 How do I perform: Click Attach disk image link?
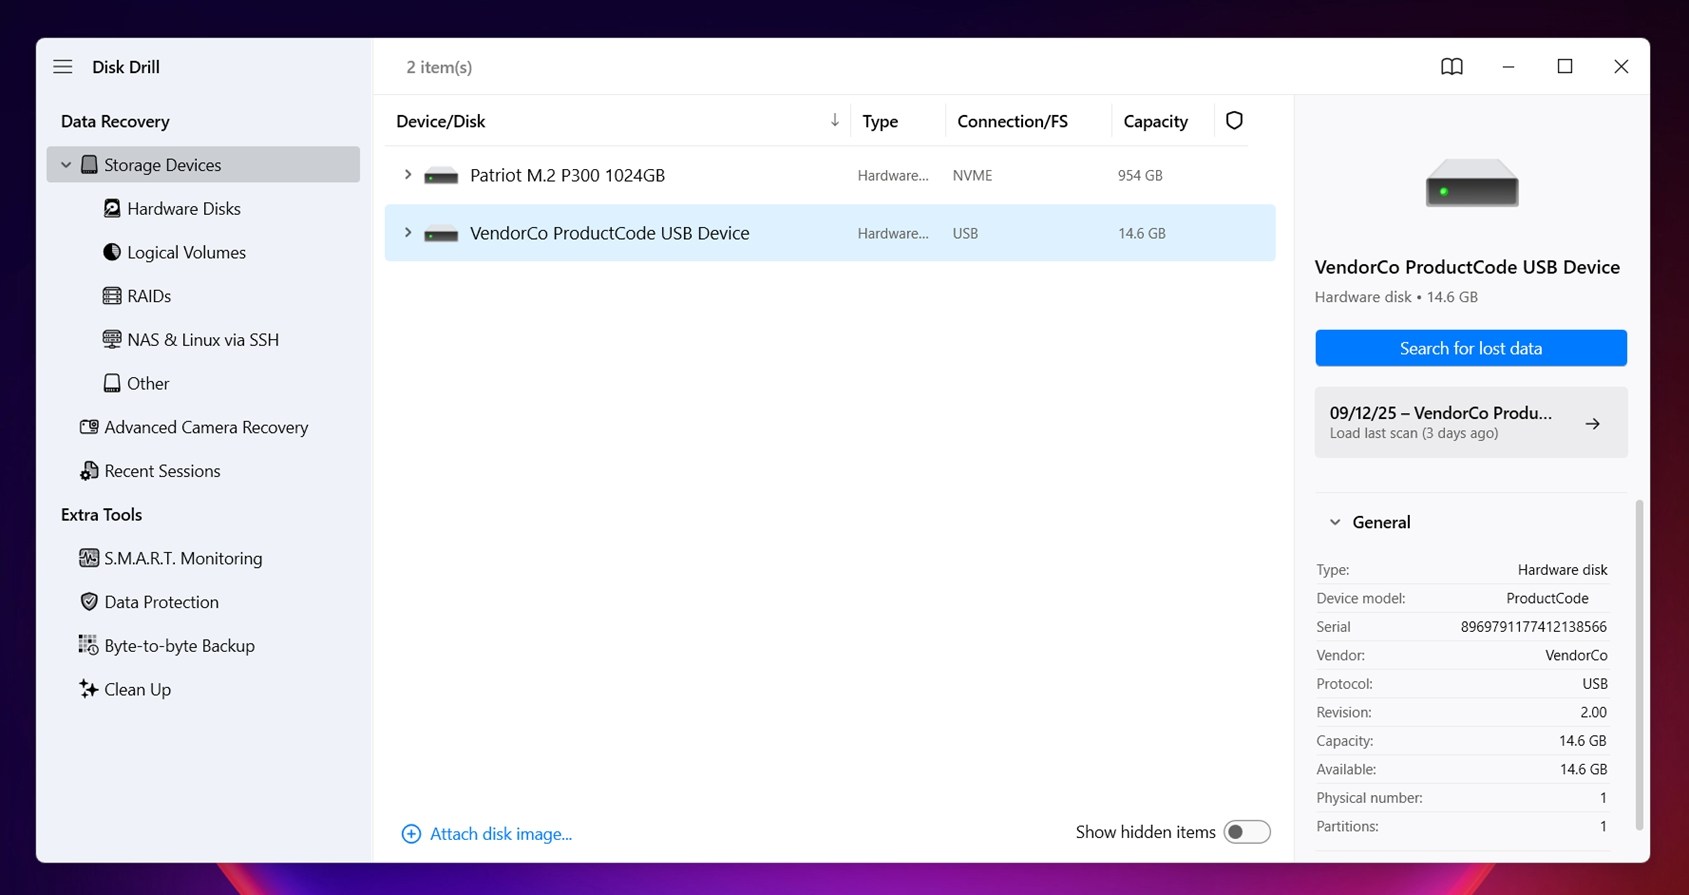click(500, 834)
